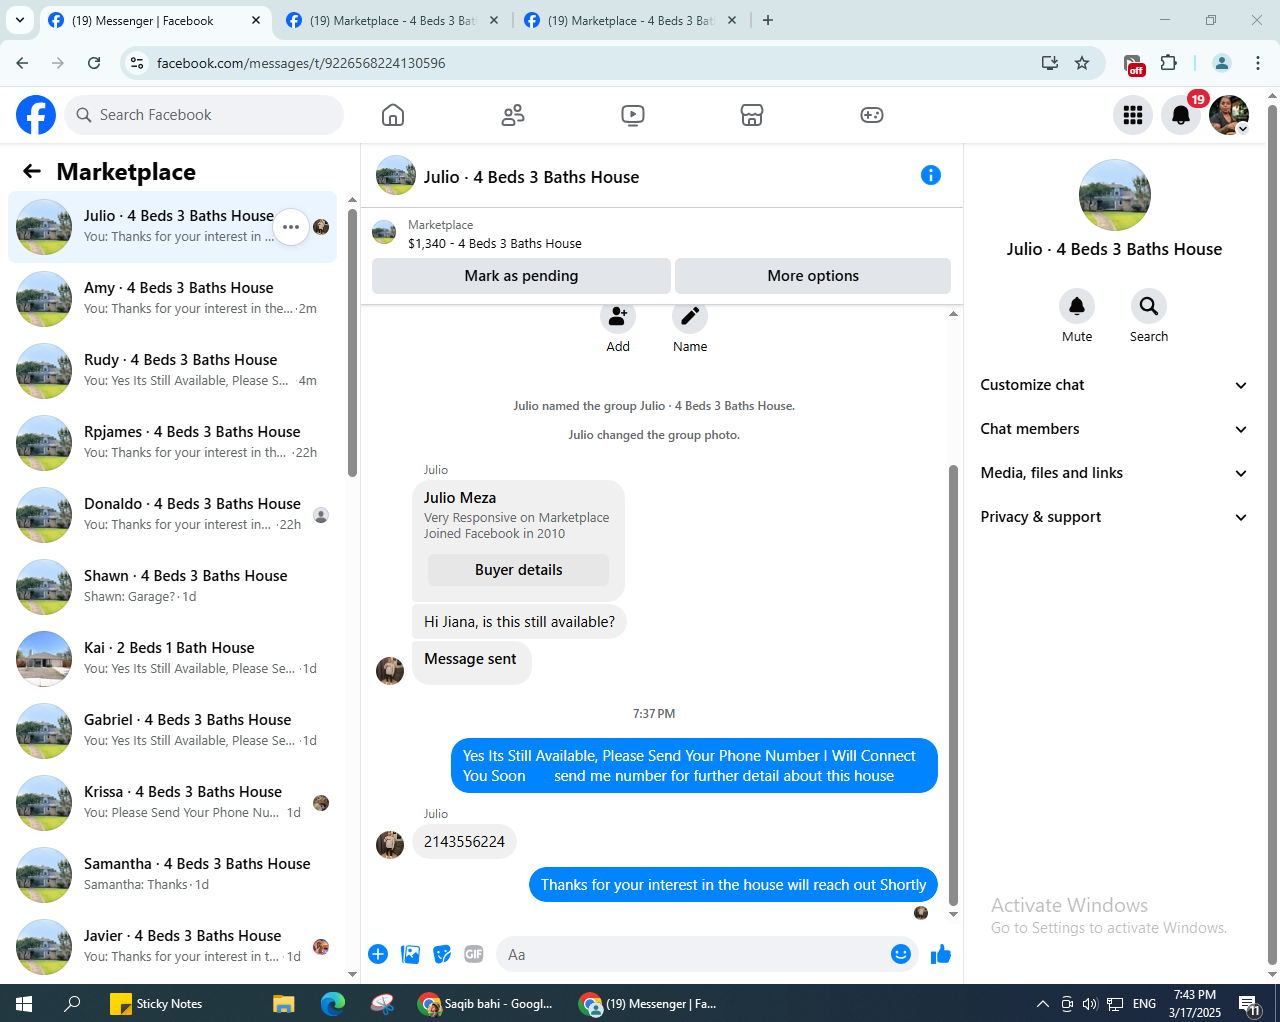Expand Chat members section
Screen dimensions: 1280x1022
click(x=1113, y=429)
